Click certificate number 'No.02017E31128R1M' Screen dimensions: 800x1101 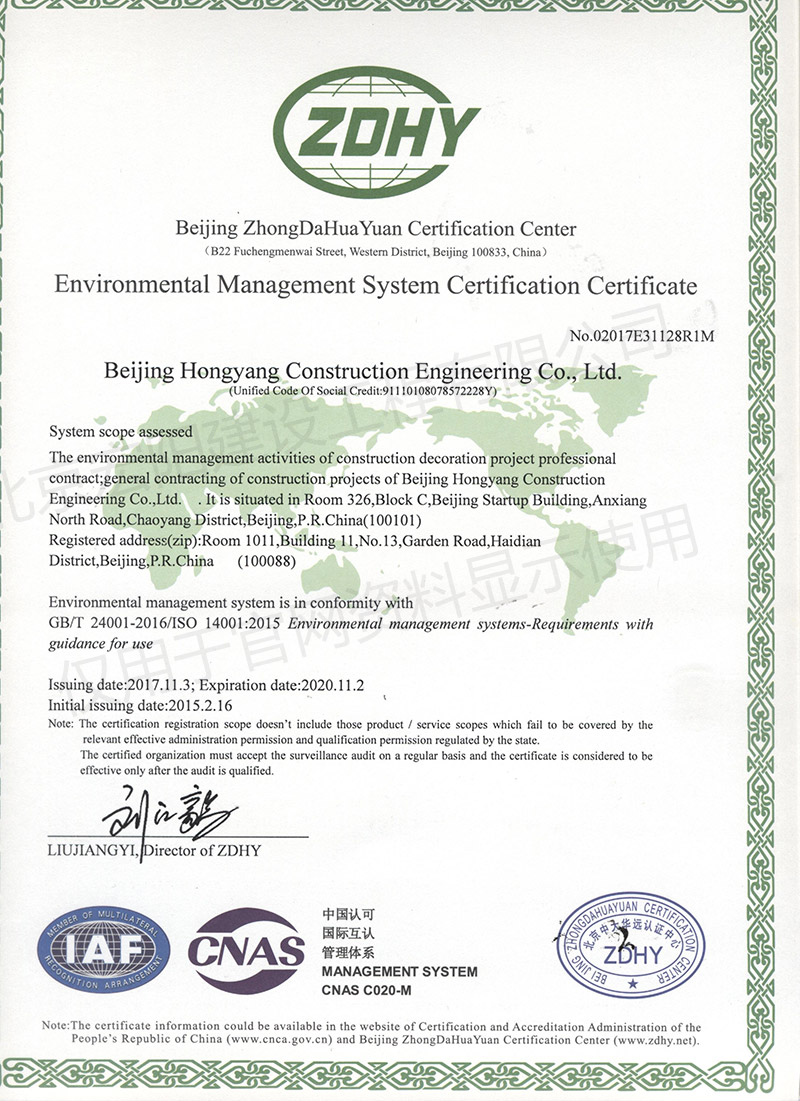[641, 336]
